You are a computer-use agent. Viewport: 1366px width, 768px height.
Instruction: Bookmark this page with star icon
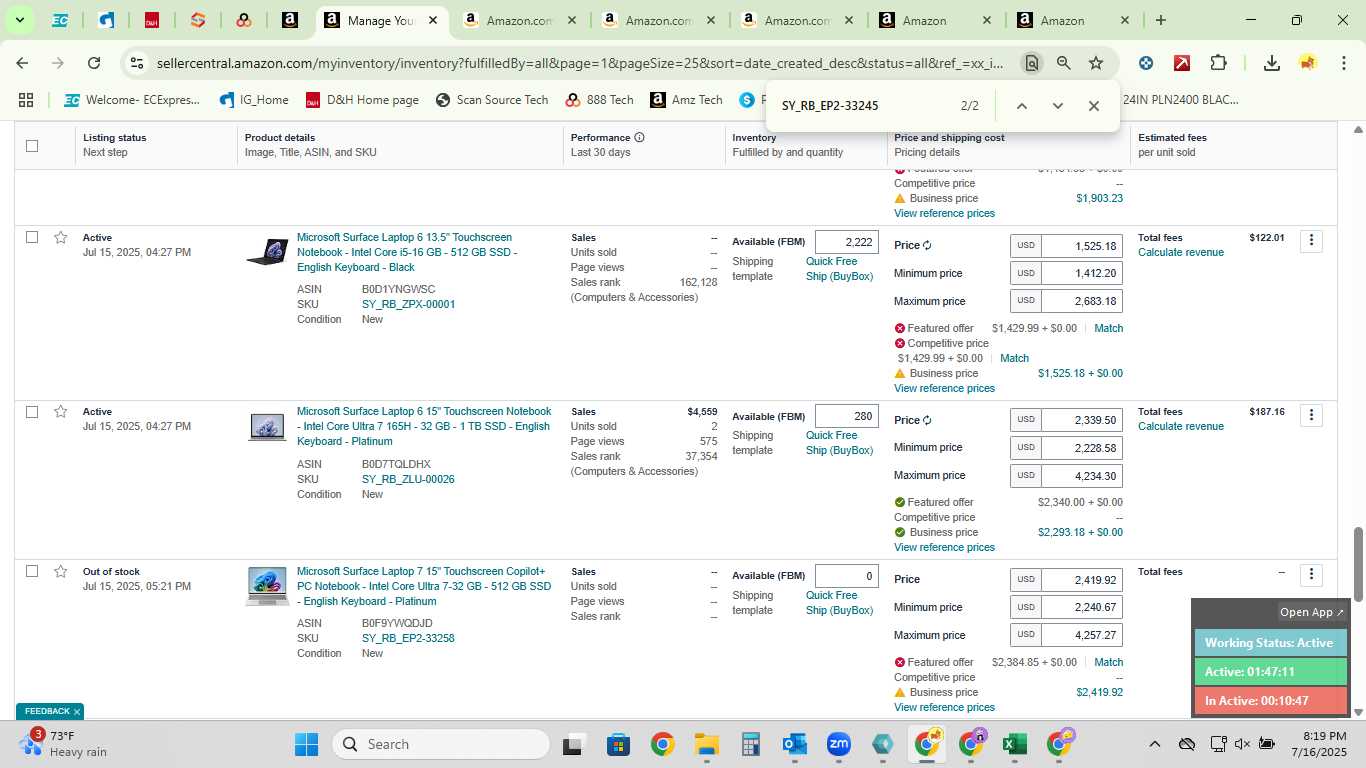(1096, 63)
